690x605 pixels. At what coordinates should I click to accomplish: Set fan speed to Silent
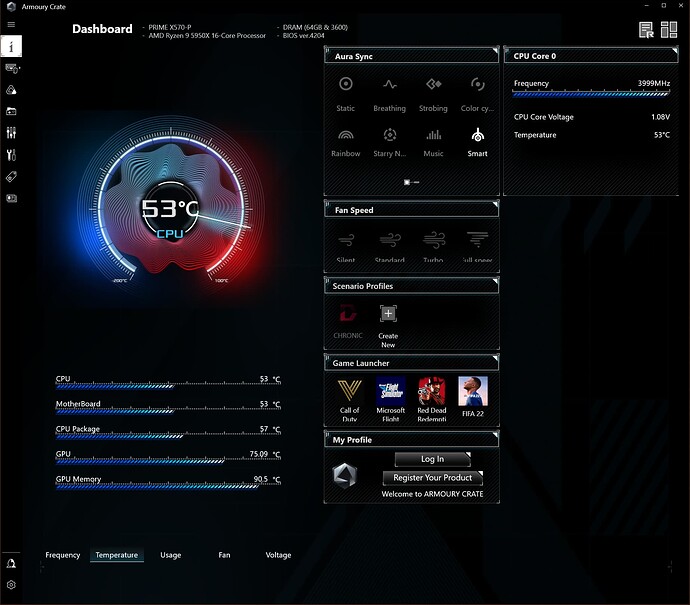(346, 247)
